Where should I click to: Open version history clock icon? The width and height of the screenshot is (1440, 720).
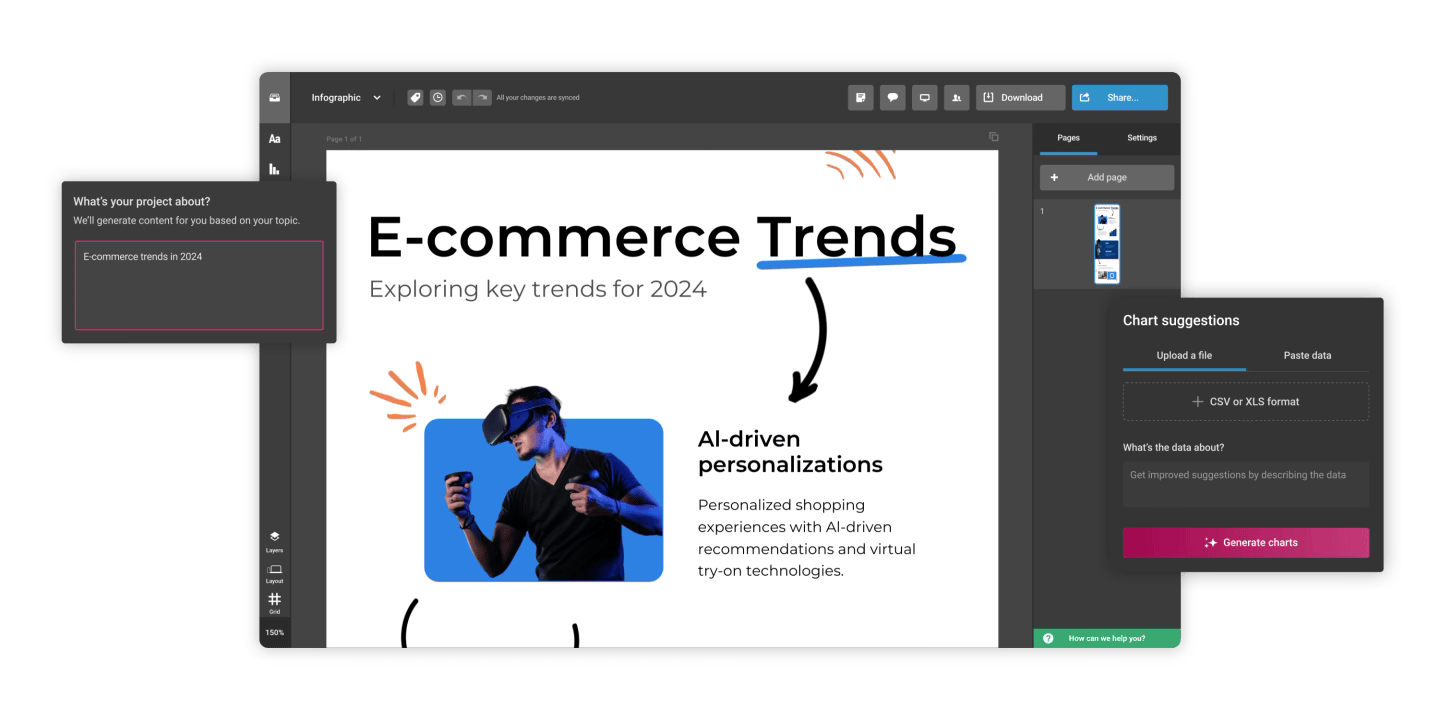[x=438, y=98]
